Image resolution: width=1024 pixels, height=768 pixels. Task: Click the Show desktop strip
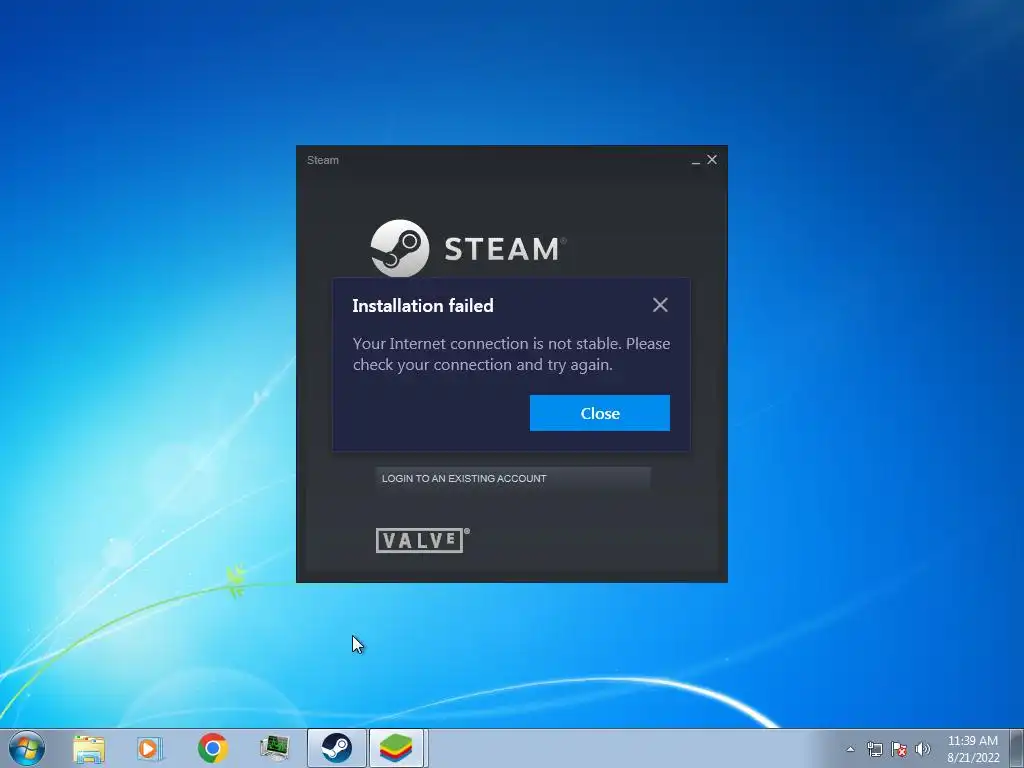(x=1016, y=748)
